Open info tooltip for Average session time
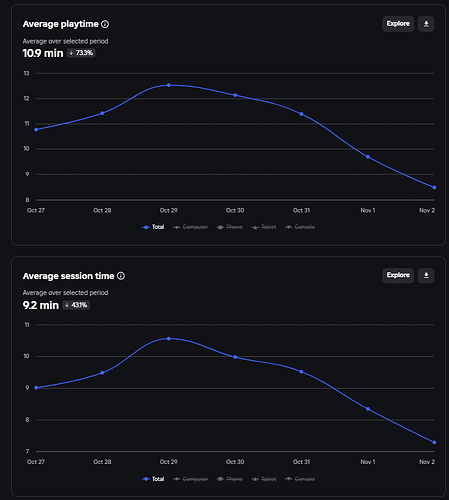 (x=121, y=276)
